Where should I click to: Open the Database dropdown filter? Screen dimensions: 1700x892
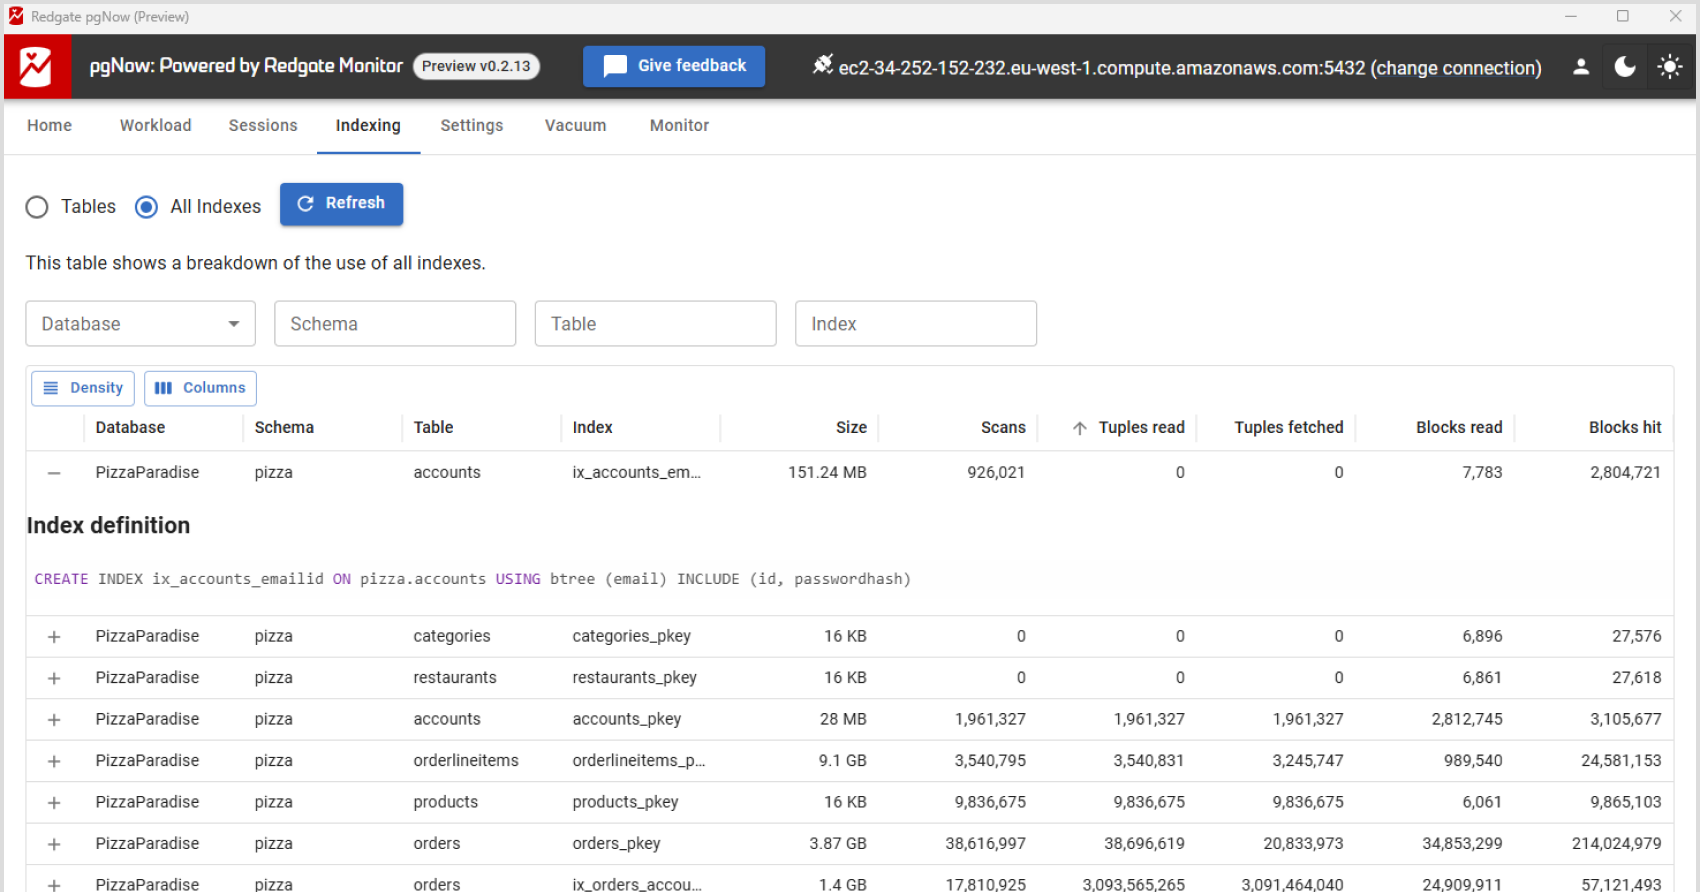(x=140, y=324)
